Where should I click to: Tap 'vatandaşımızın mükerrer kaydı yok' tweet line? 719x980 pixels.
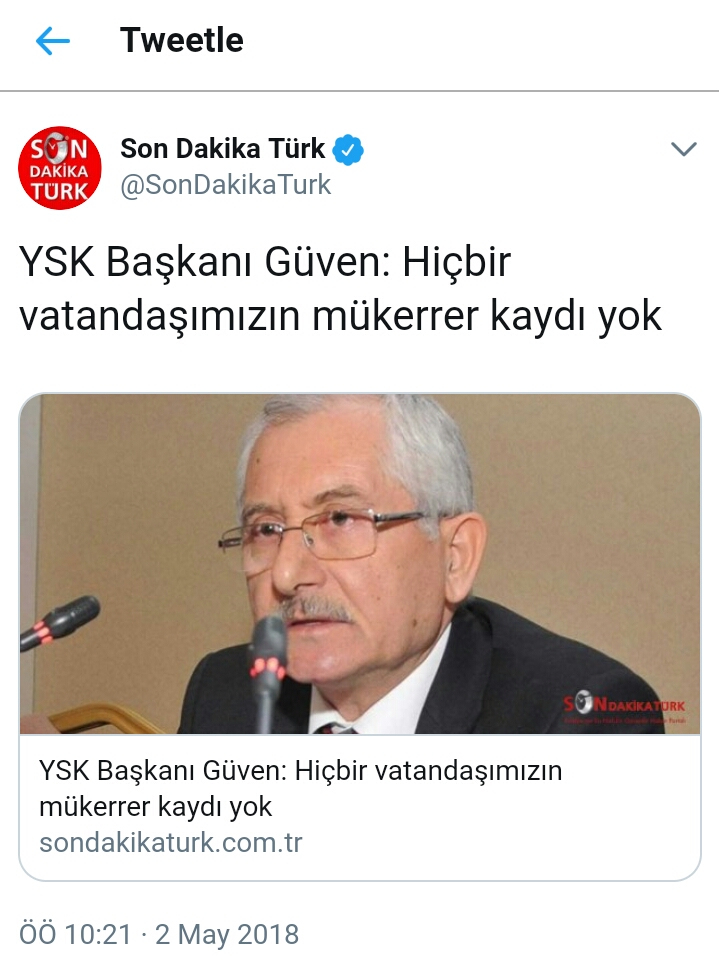(x=340, y=316)
